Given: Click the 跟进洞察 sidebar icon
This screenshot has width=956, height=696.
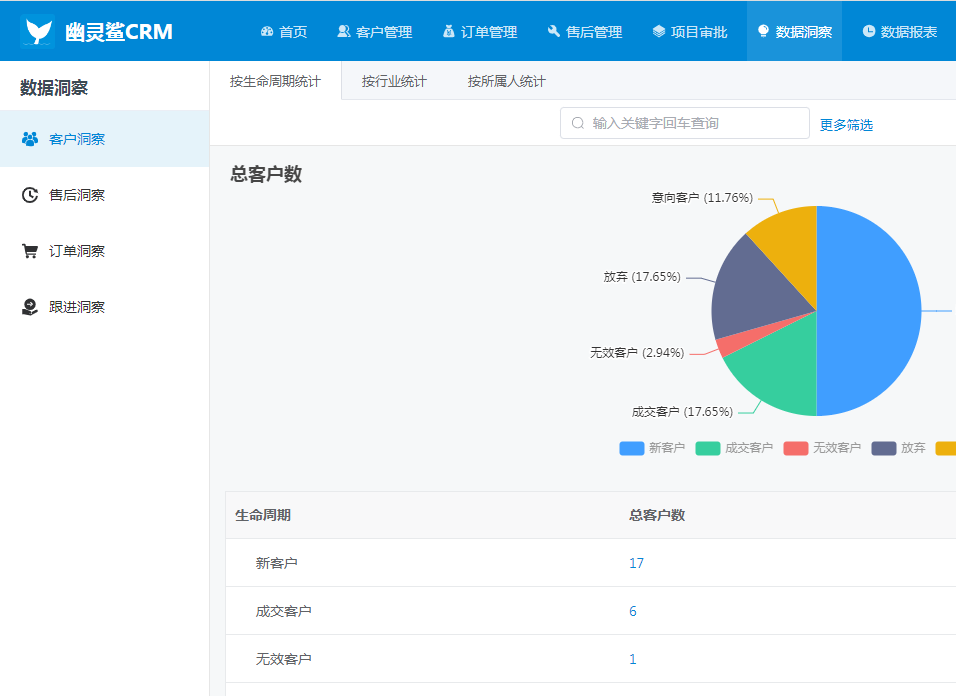Looking at the screenshot, I should 30,307.
